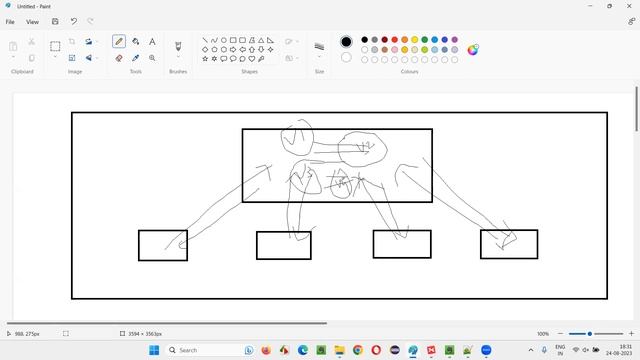Viewport: 640px width, 360px height.
Task: Click the zoom out minus button
Action: tap(560, 334)
